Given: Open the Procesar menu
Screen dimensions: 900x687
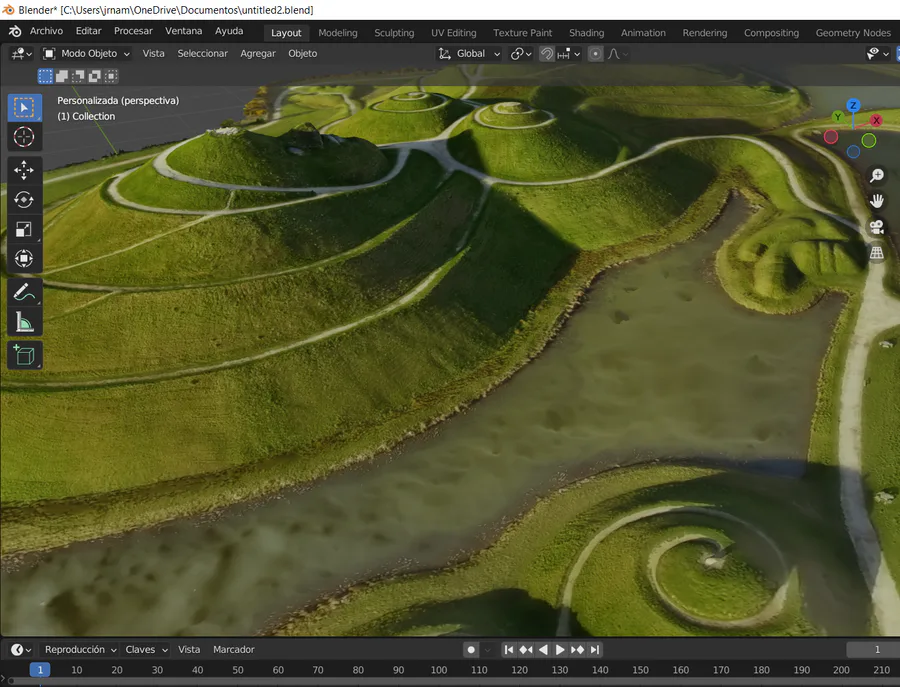Looking at the screenshot, I should [133, 31].
